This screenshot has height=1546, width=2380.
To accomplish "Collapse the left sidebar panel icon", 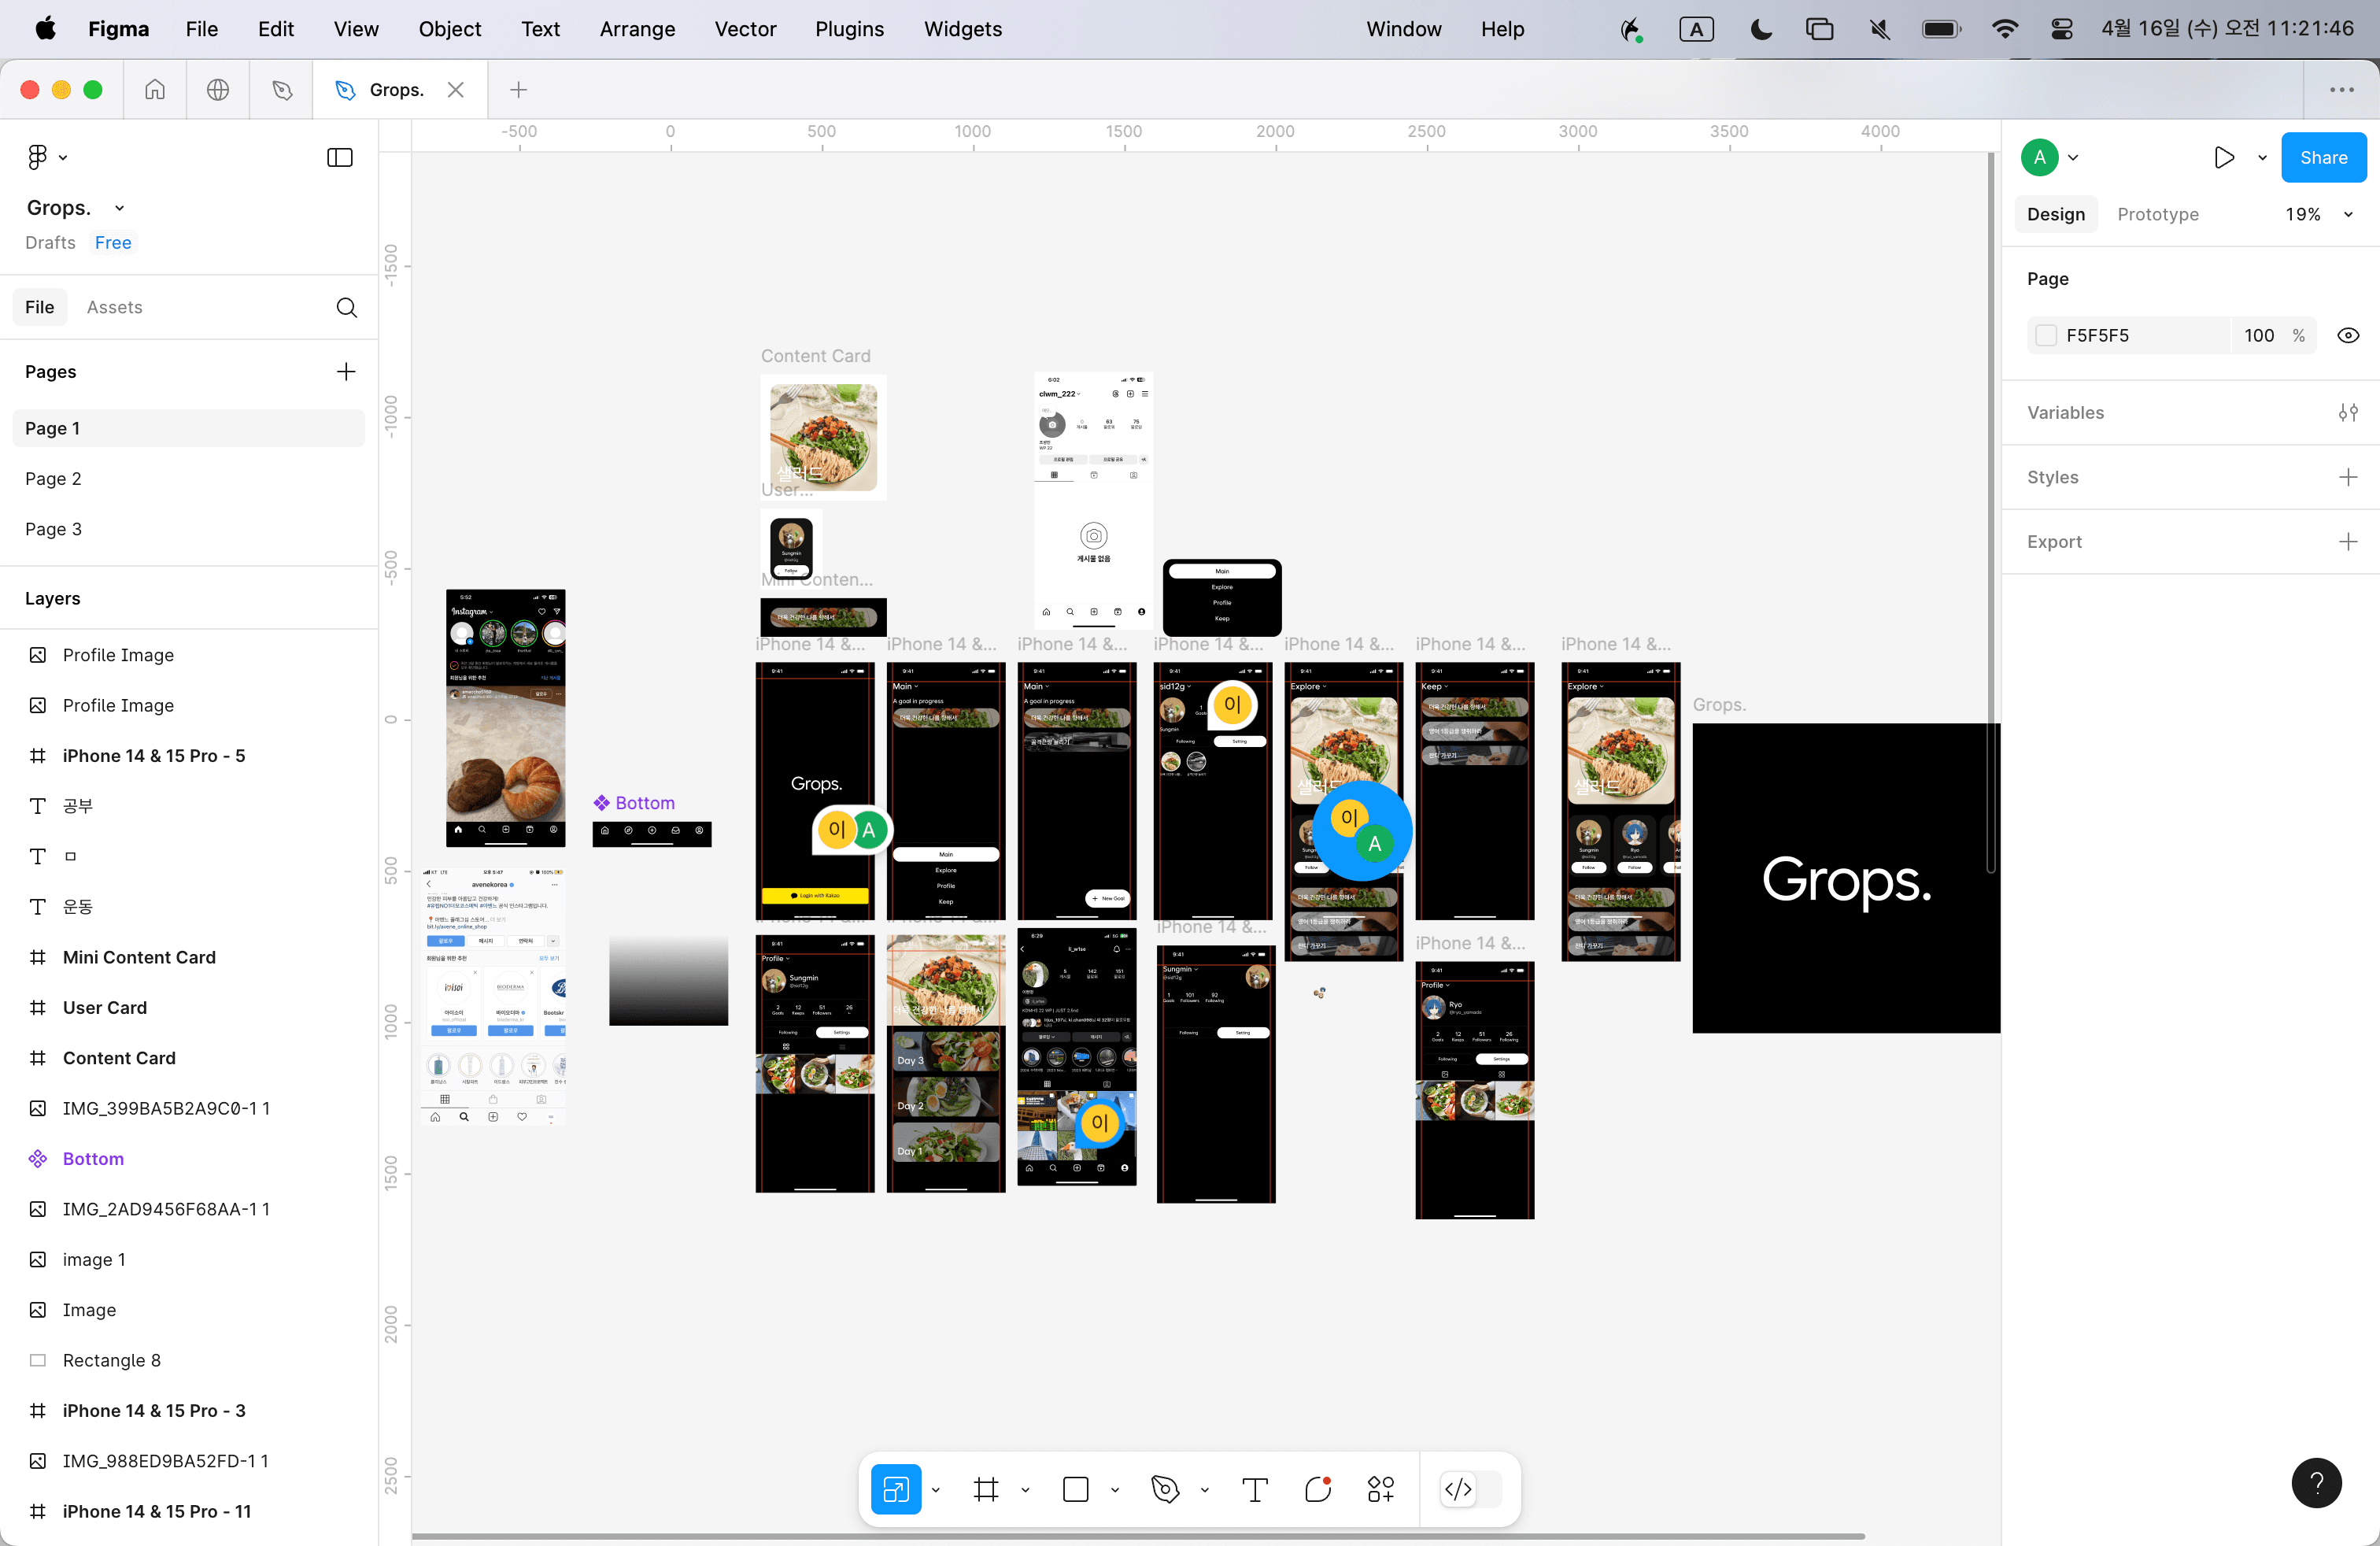I will point(340,157).
